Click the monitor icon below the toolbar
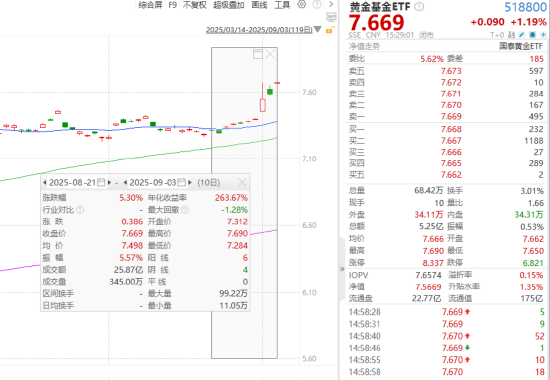 [x=331, y=17]
